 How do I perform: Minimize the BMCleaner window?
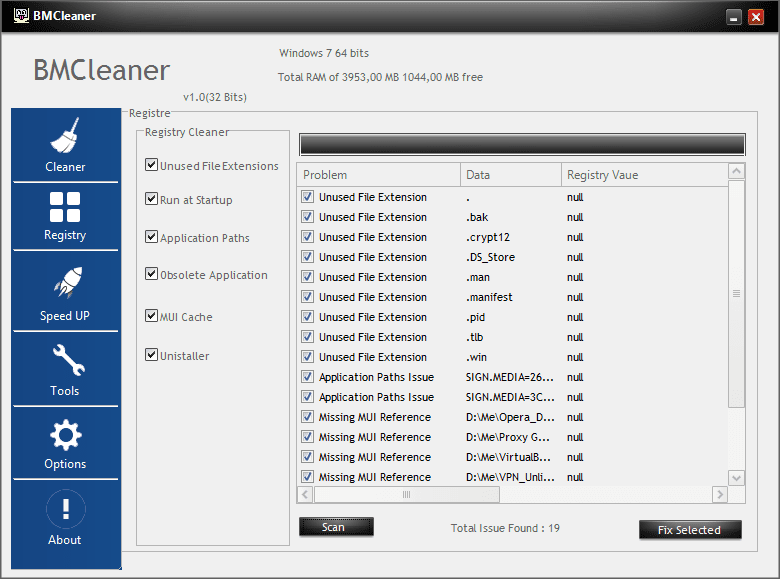733,17
